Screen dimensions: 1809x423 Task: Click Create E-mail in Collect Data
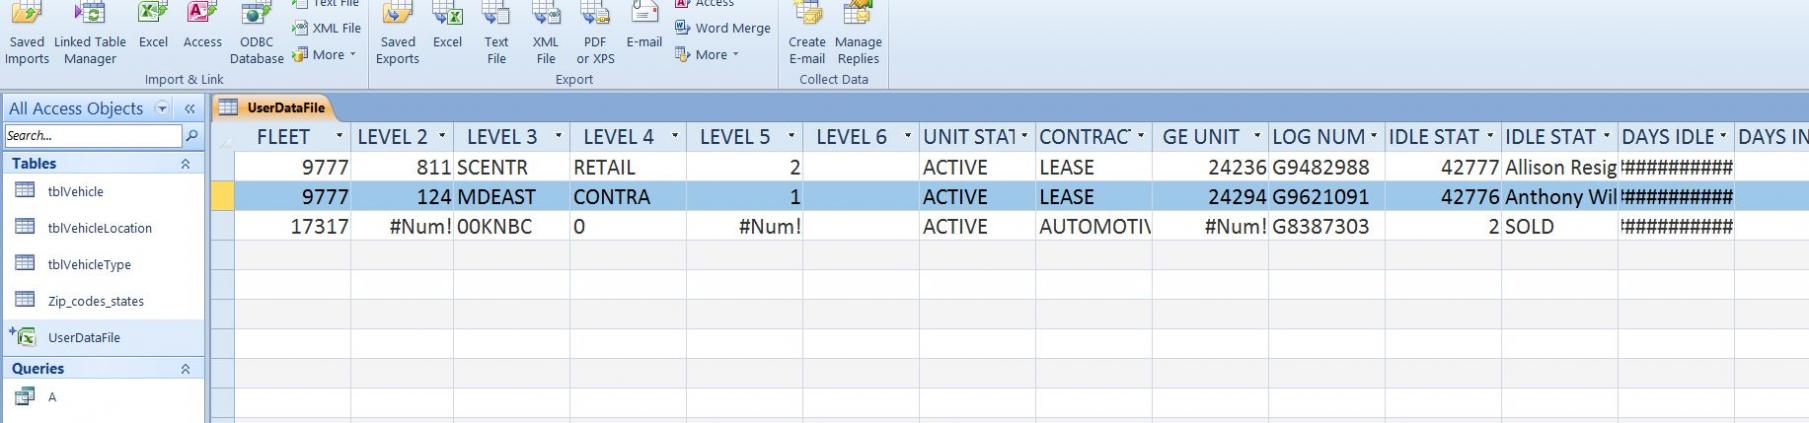(807, 33)
